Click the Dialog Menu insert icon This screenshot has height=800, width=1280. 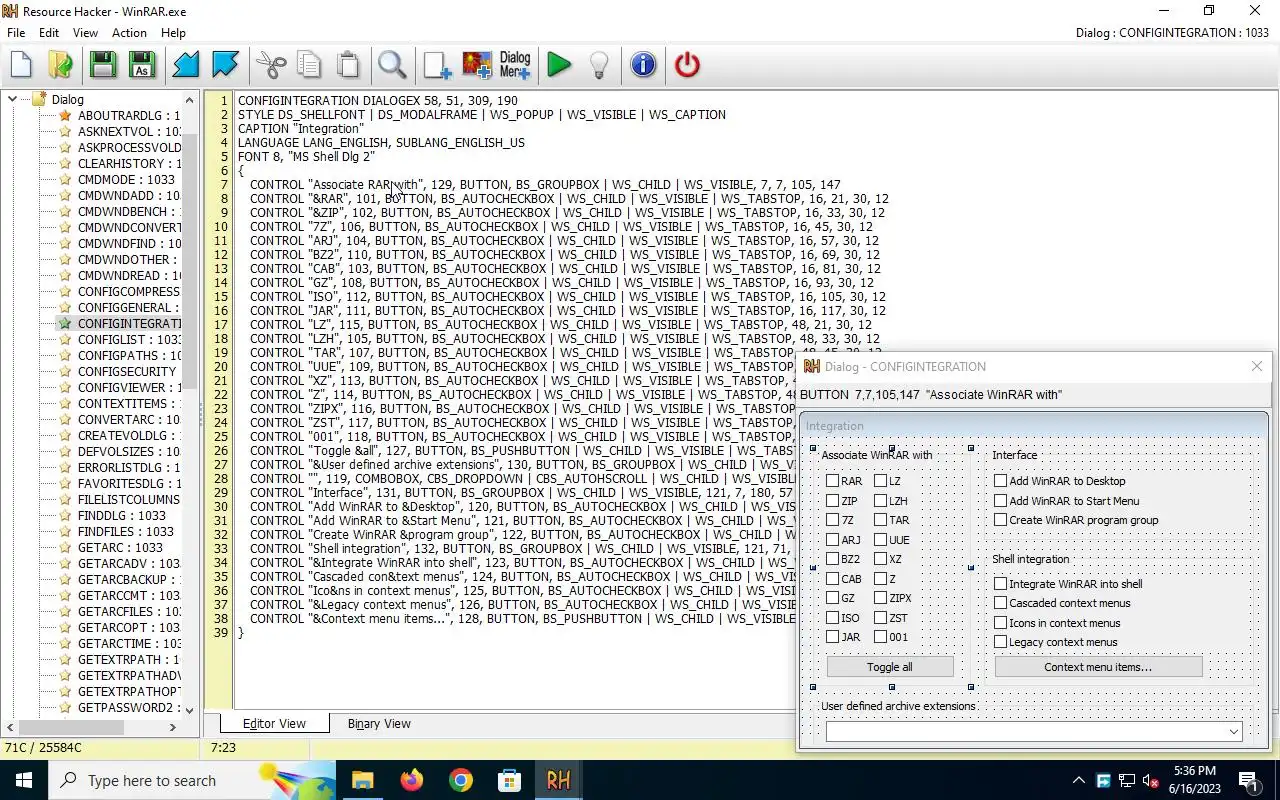point(515,65)
